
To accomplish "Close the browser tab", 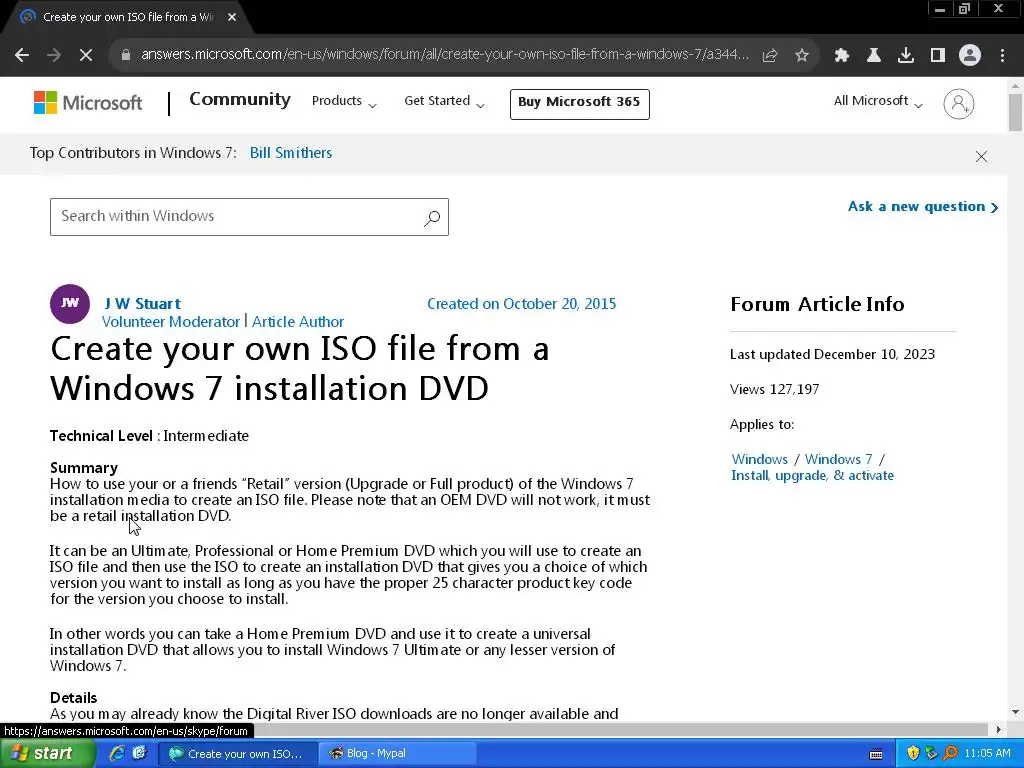I will [232, 17].
